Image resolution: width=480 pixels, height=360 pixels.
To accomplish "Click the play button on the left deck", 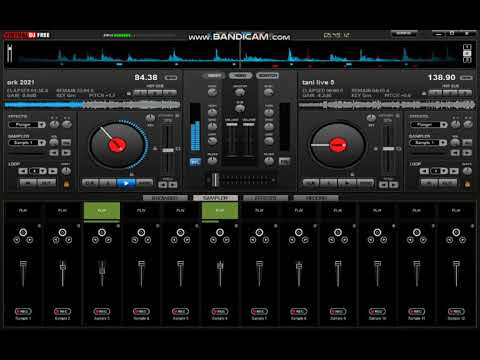I will [126, 183].
